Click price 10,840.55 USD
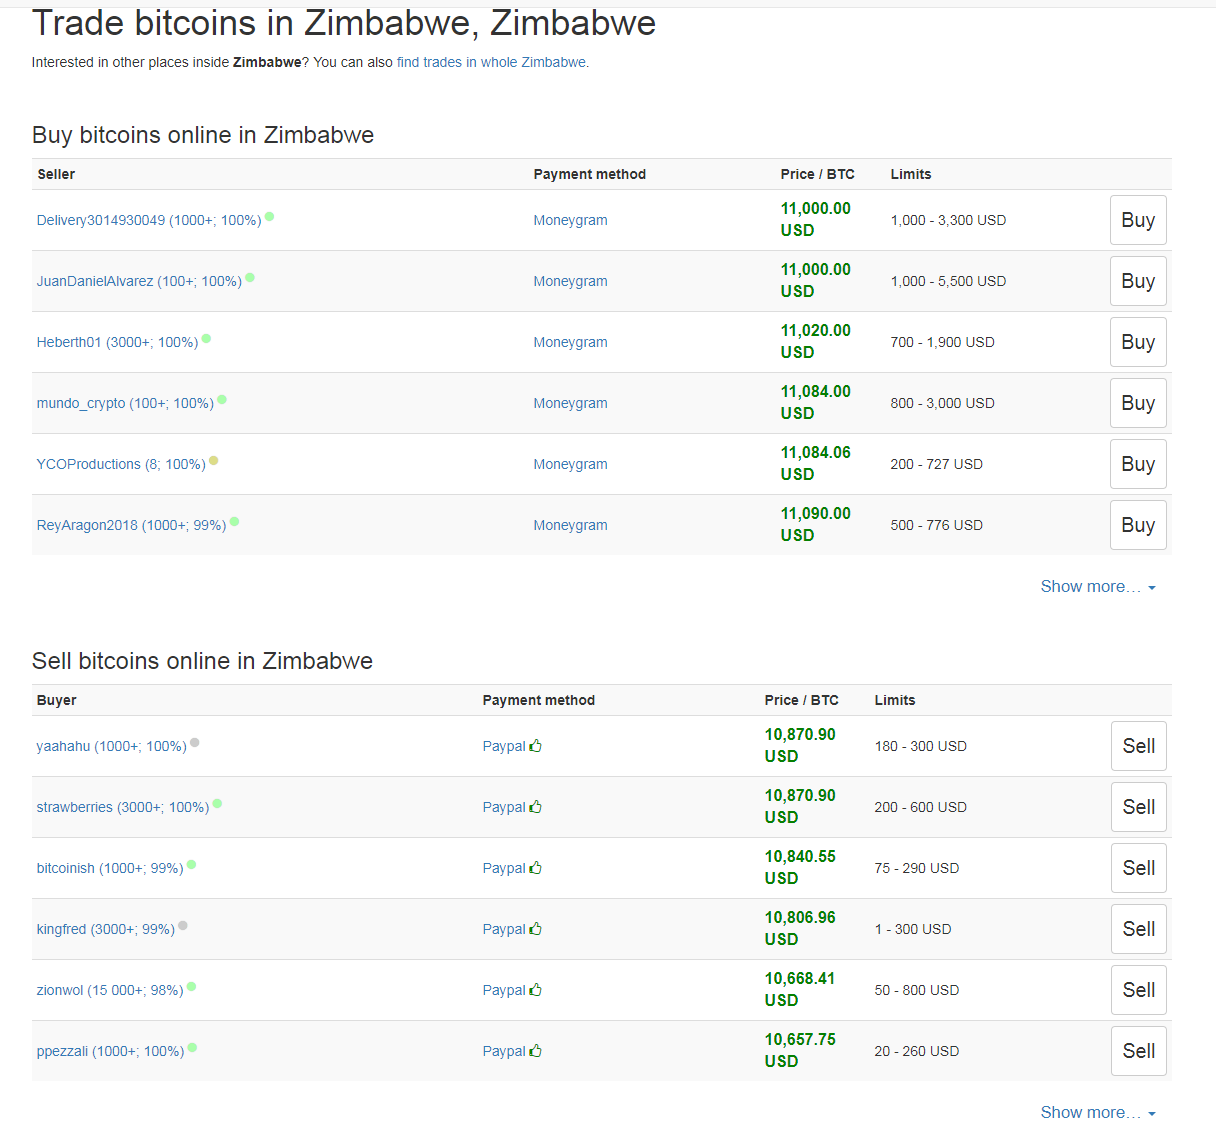The width and height of the screenshot is (1216, 1138). point(800,868)
